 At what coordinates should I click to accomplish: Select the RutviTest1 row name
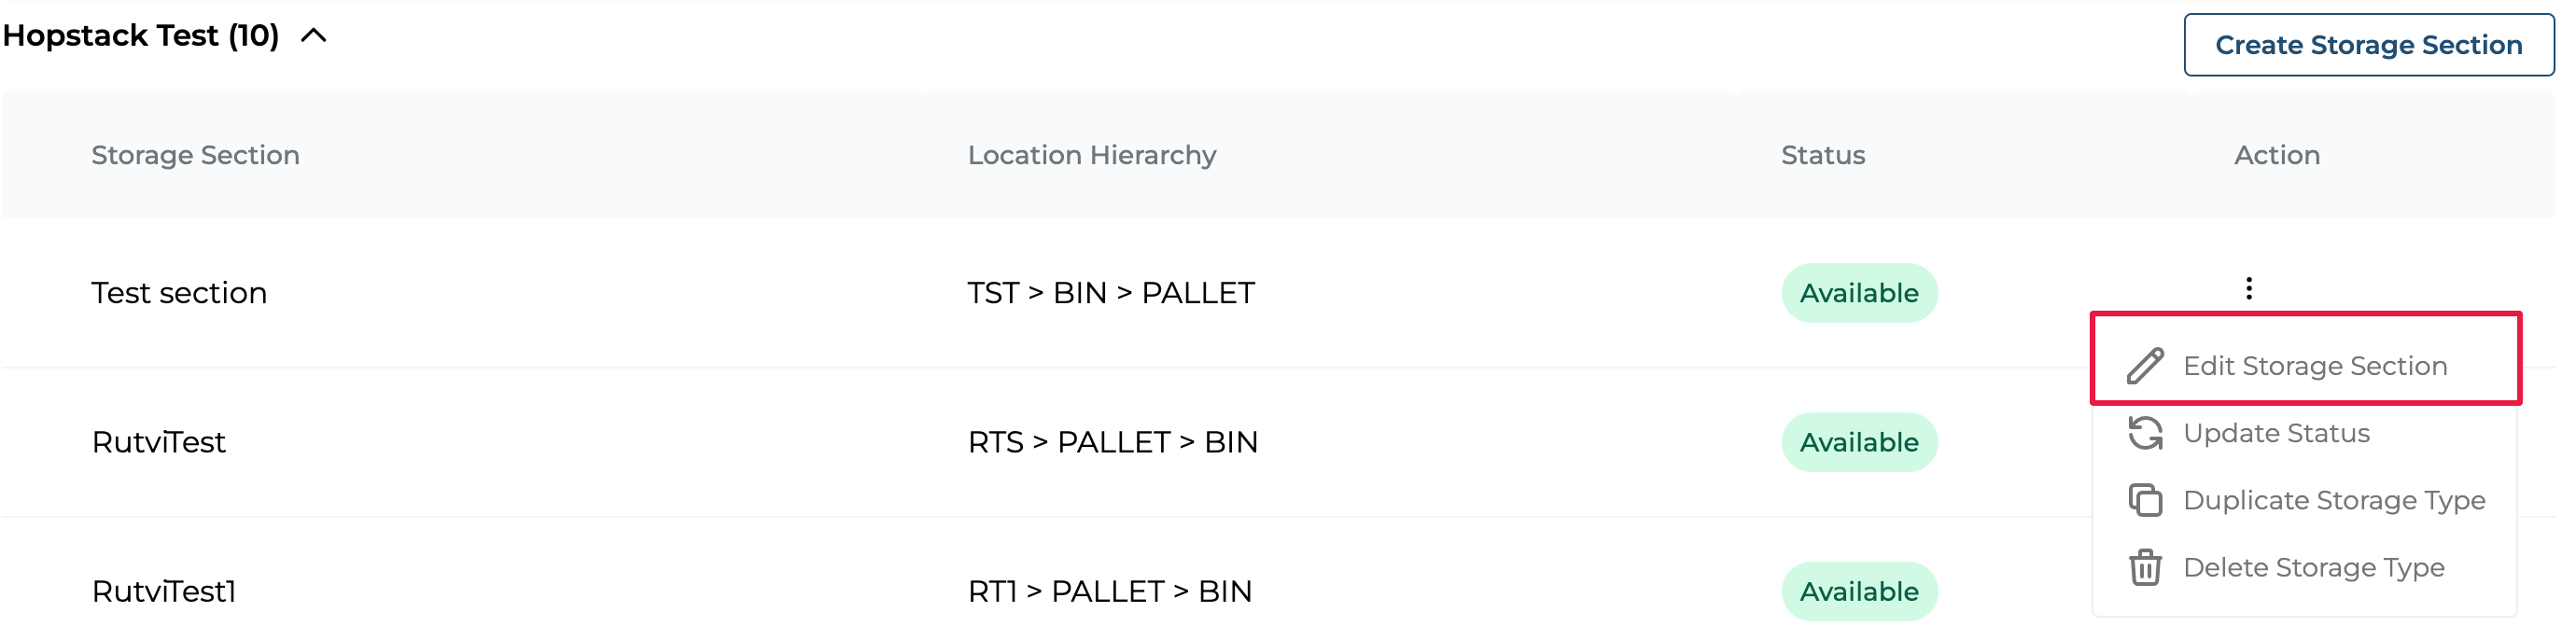point(163,591)
